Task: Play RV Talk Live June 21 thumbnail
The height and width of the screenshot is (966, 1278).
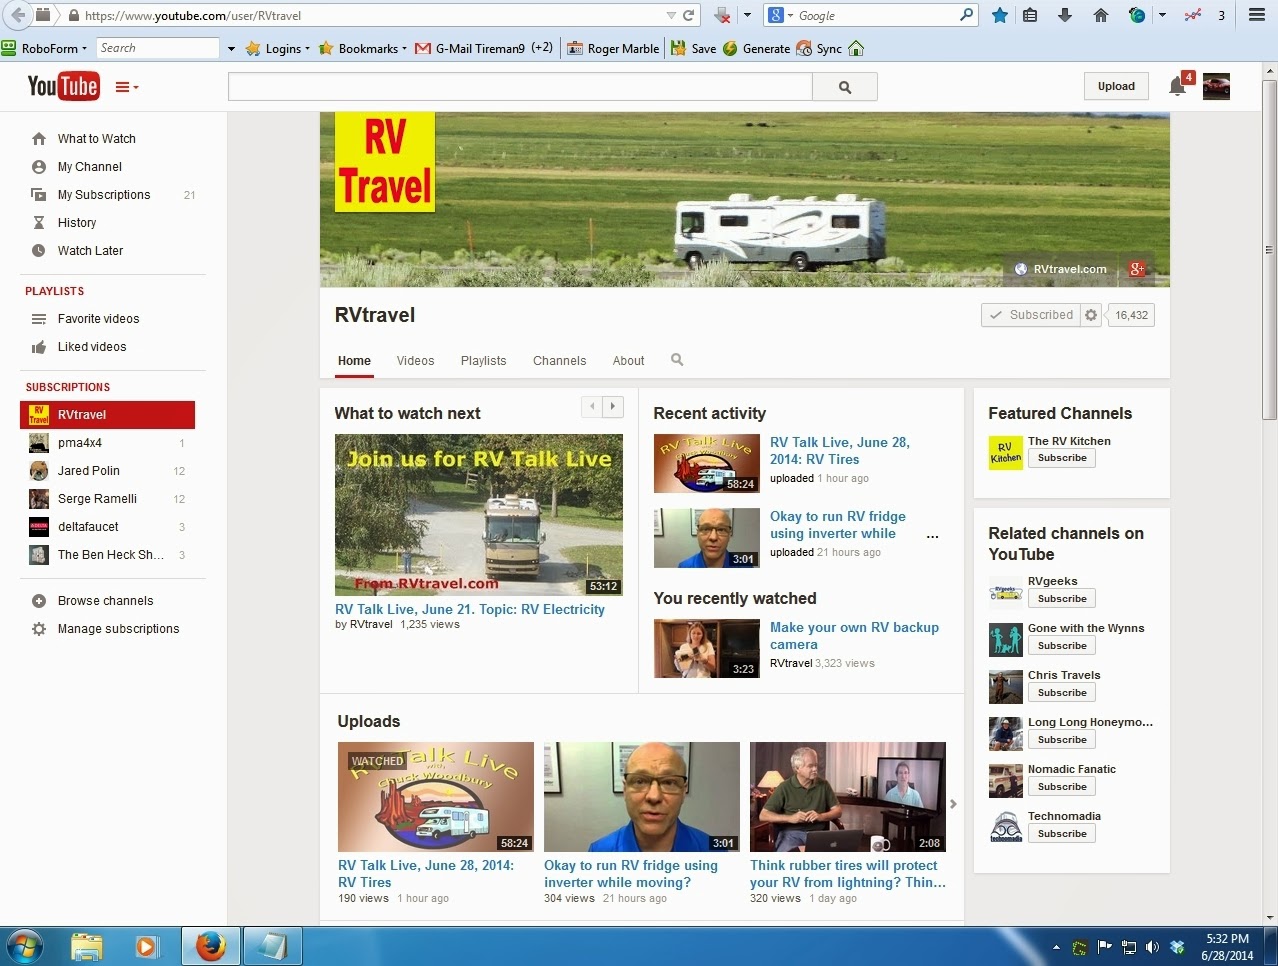Action: point(479,515)
